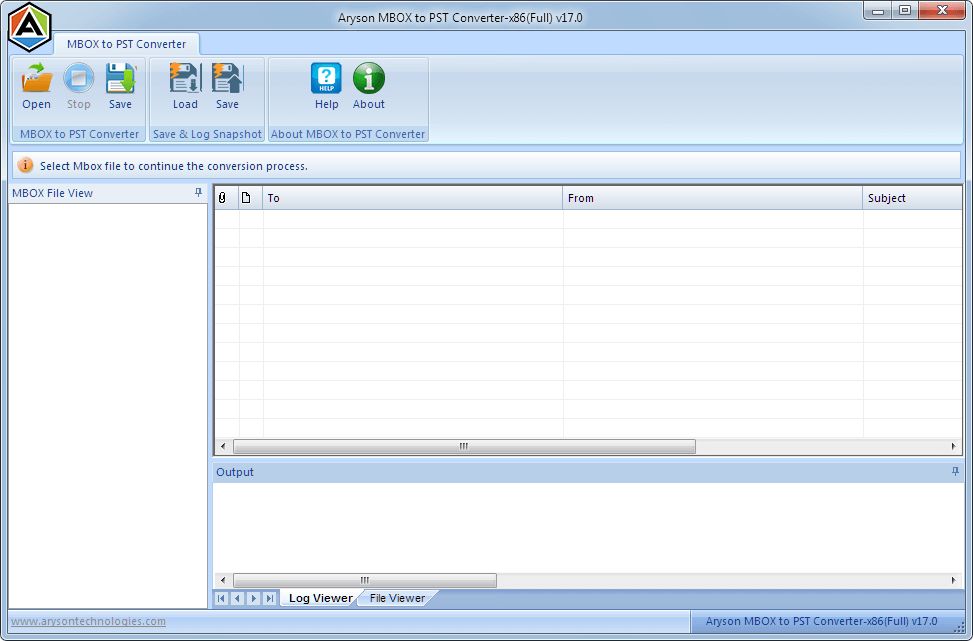Click the Aryson logo application button
Viewport: 973px width, 641px height.
click(x=29, y=27)
